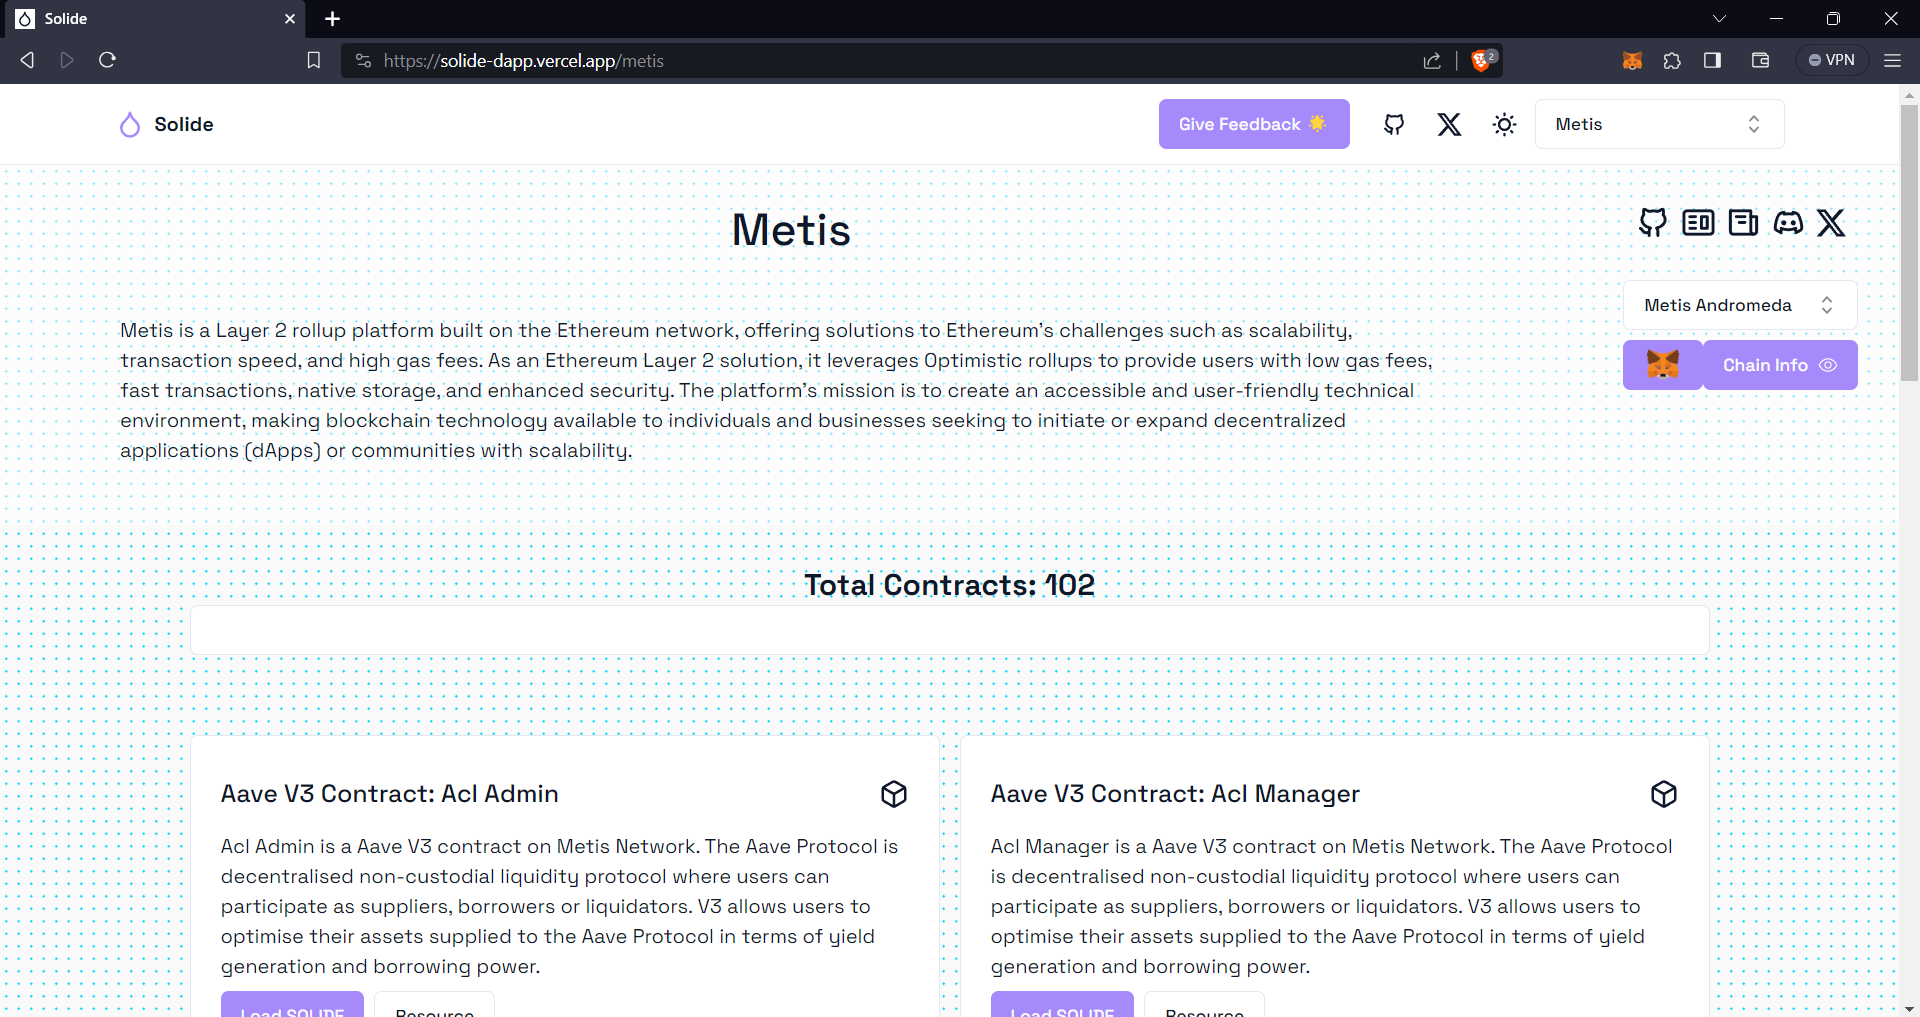
Task: Click the scrollbar down arrow
Action: 1909,1008
